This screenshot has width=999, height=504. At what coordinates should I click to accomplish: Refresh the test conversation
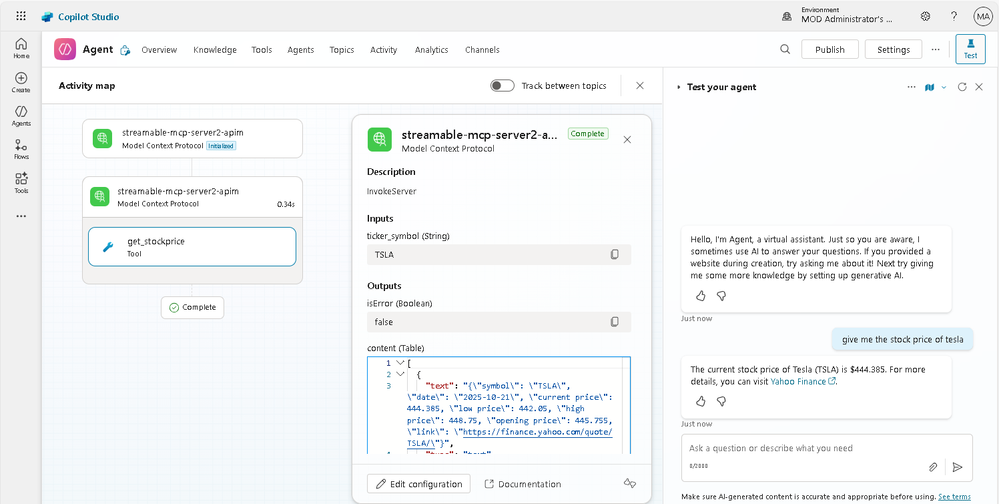[962, 87]
